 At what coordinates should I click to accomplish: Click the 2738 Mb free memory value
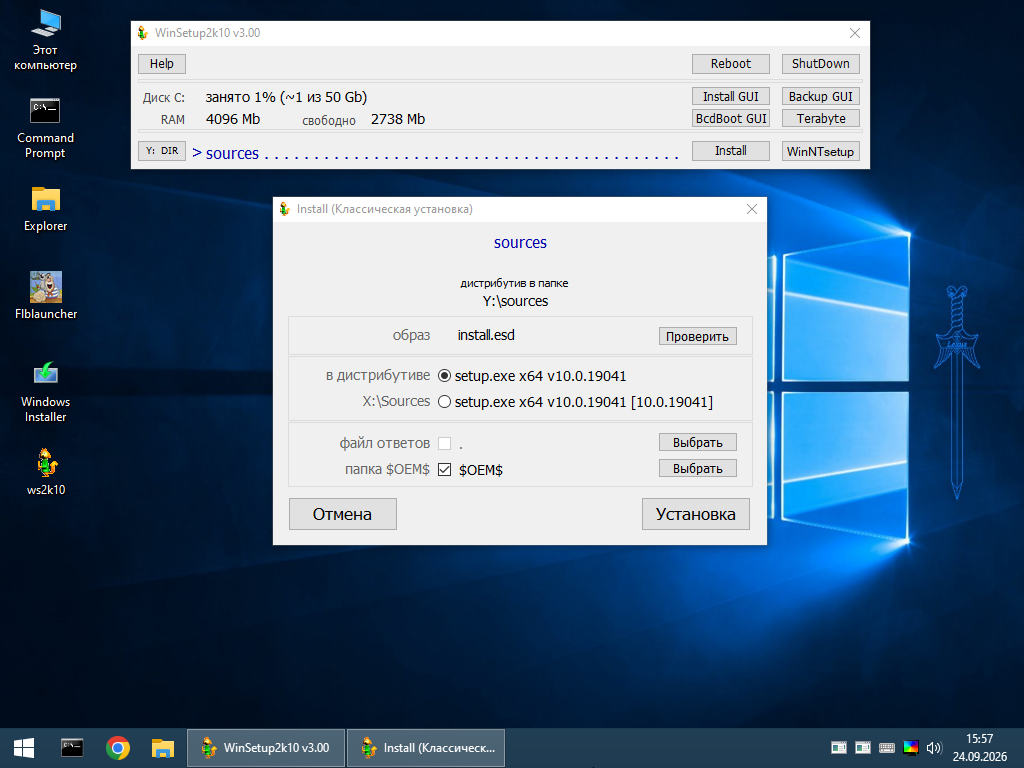(398, 119)
